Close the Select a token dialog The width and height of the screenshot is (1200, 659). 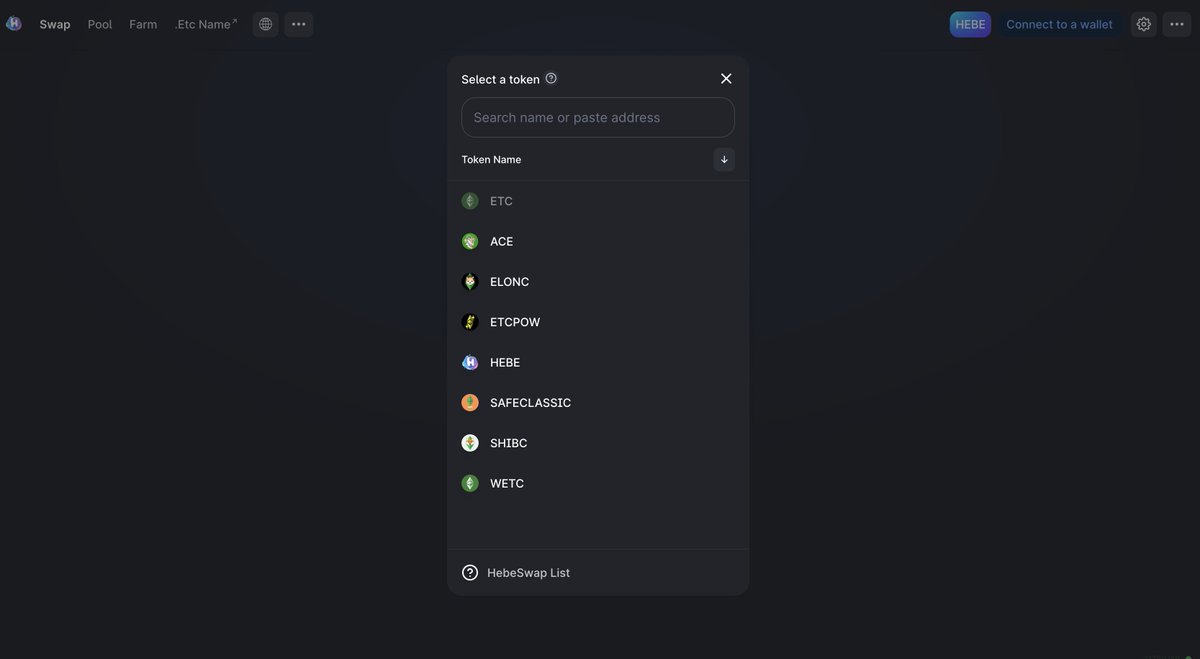[x=726, y=78]
